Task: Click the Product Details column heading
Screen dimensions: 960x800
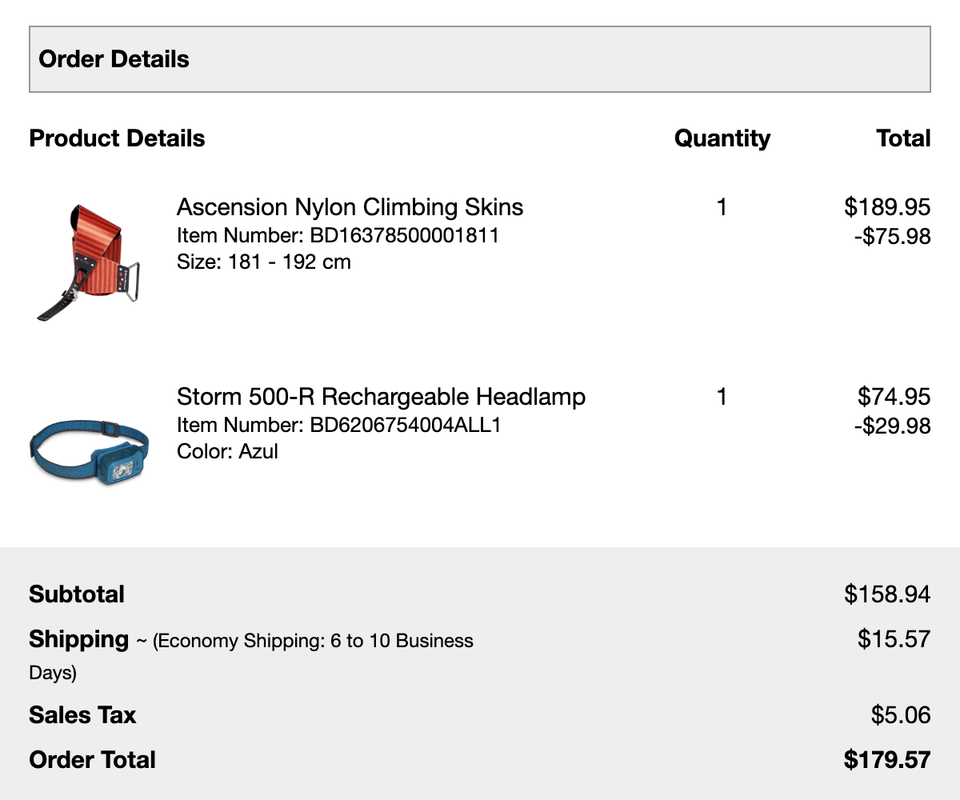Action: 117,138
